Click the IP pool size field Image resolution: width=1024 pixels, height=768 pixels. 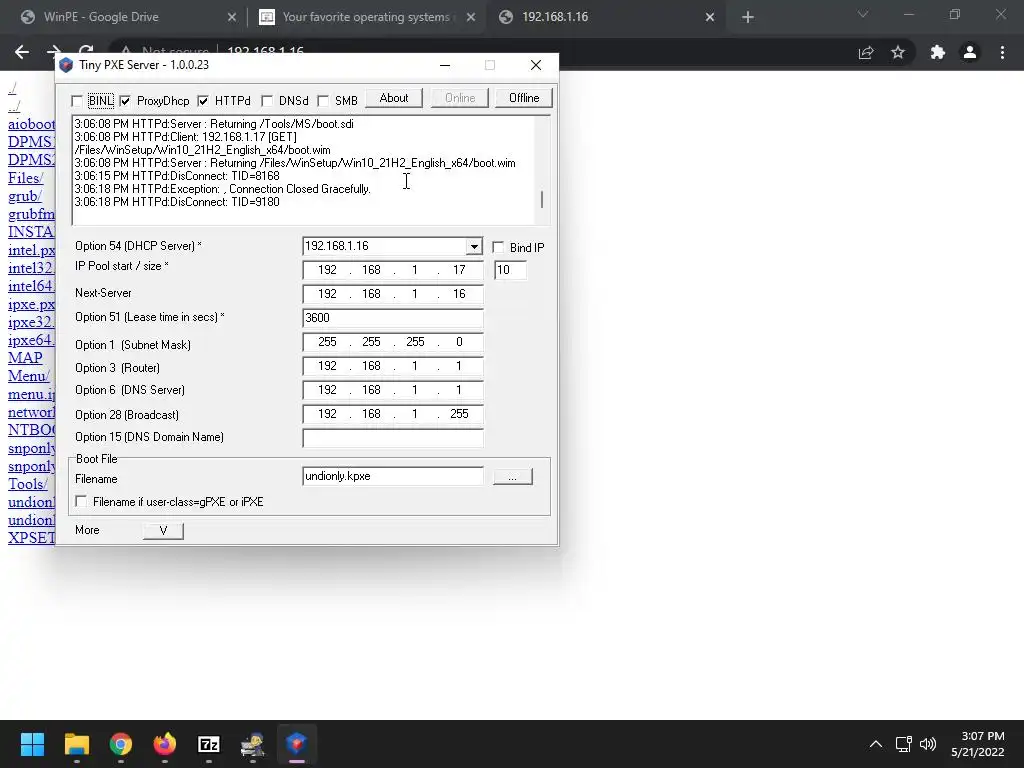pyautogui.click(x=510, y=270)
